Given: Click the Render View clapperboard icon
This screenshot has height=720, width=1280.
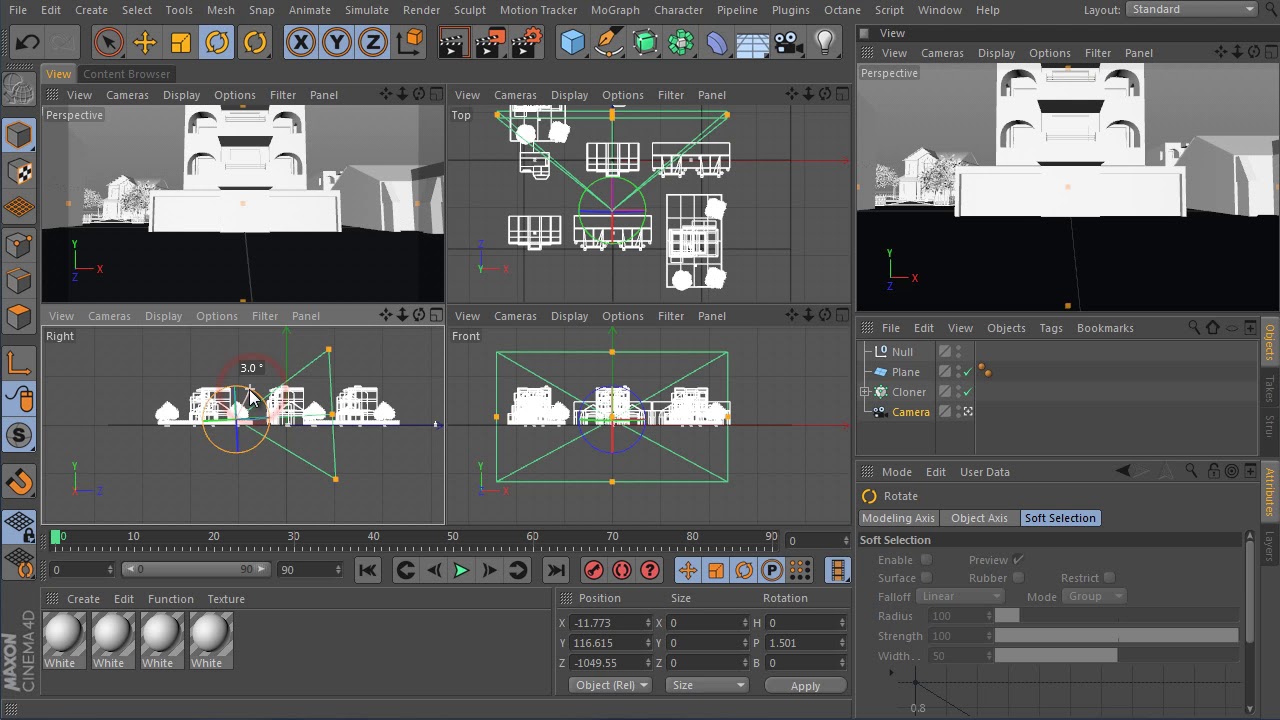Looking at the screenshot, I should coord(453,42).
